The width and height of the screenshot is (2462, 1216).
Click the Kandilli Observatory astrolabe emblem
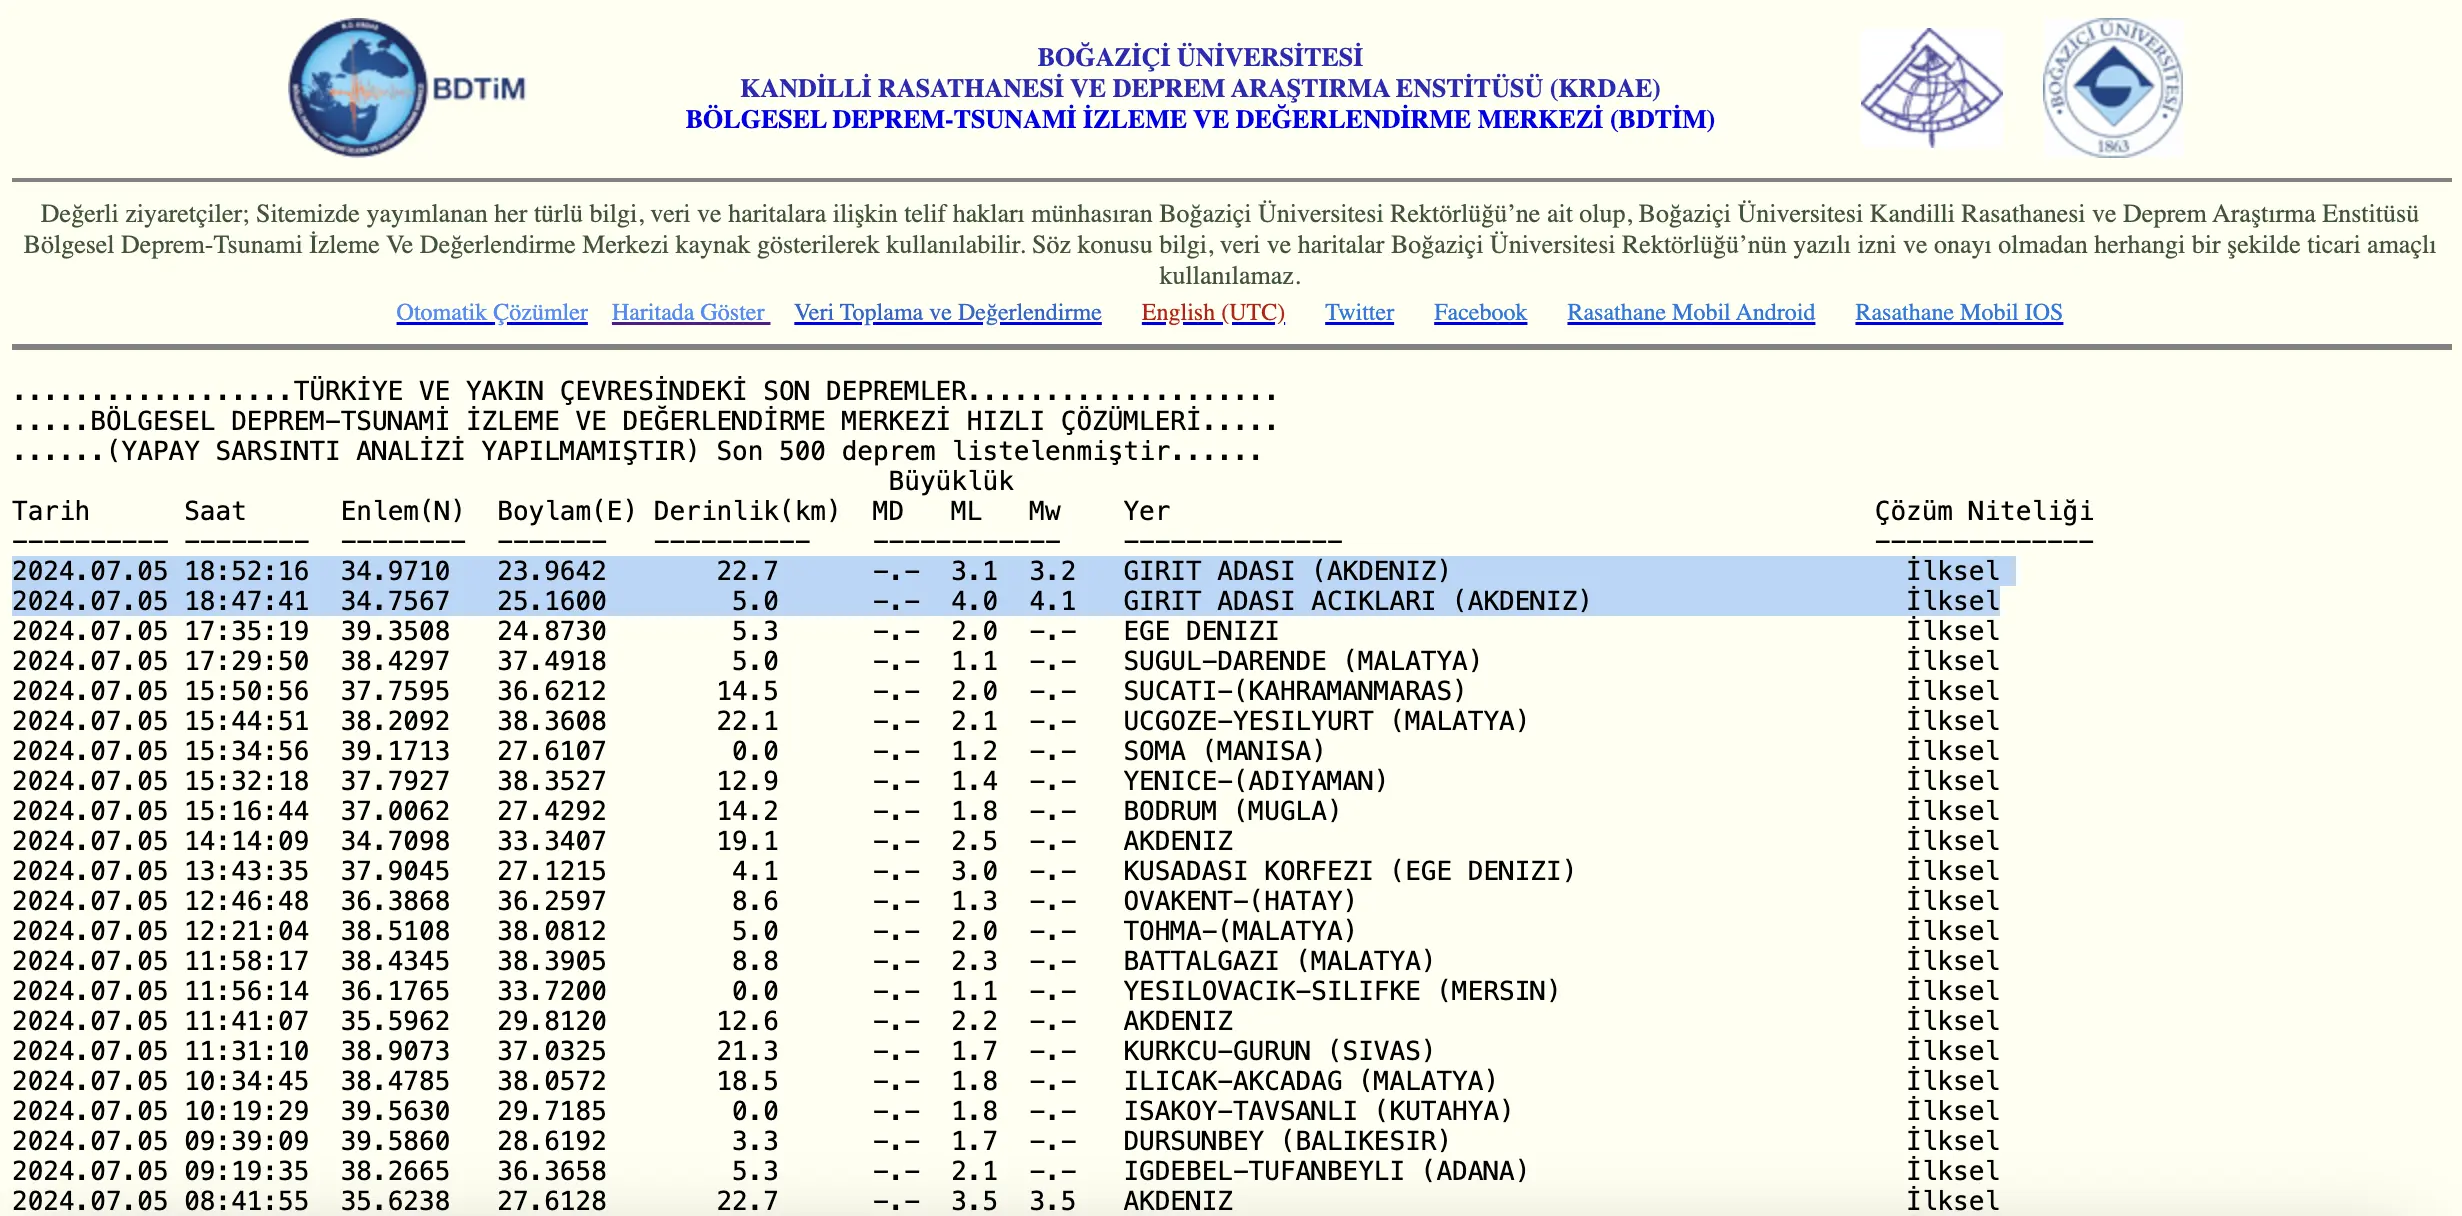1931,88
